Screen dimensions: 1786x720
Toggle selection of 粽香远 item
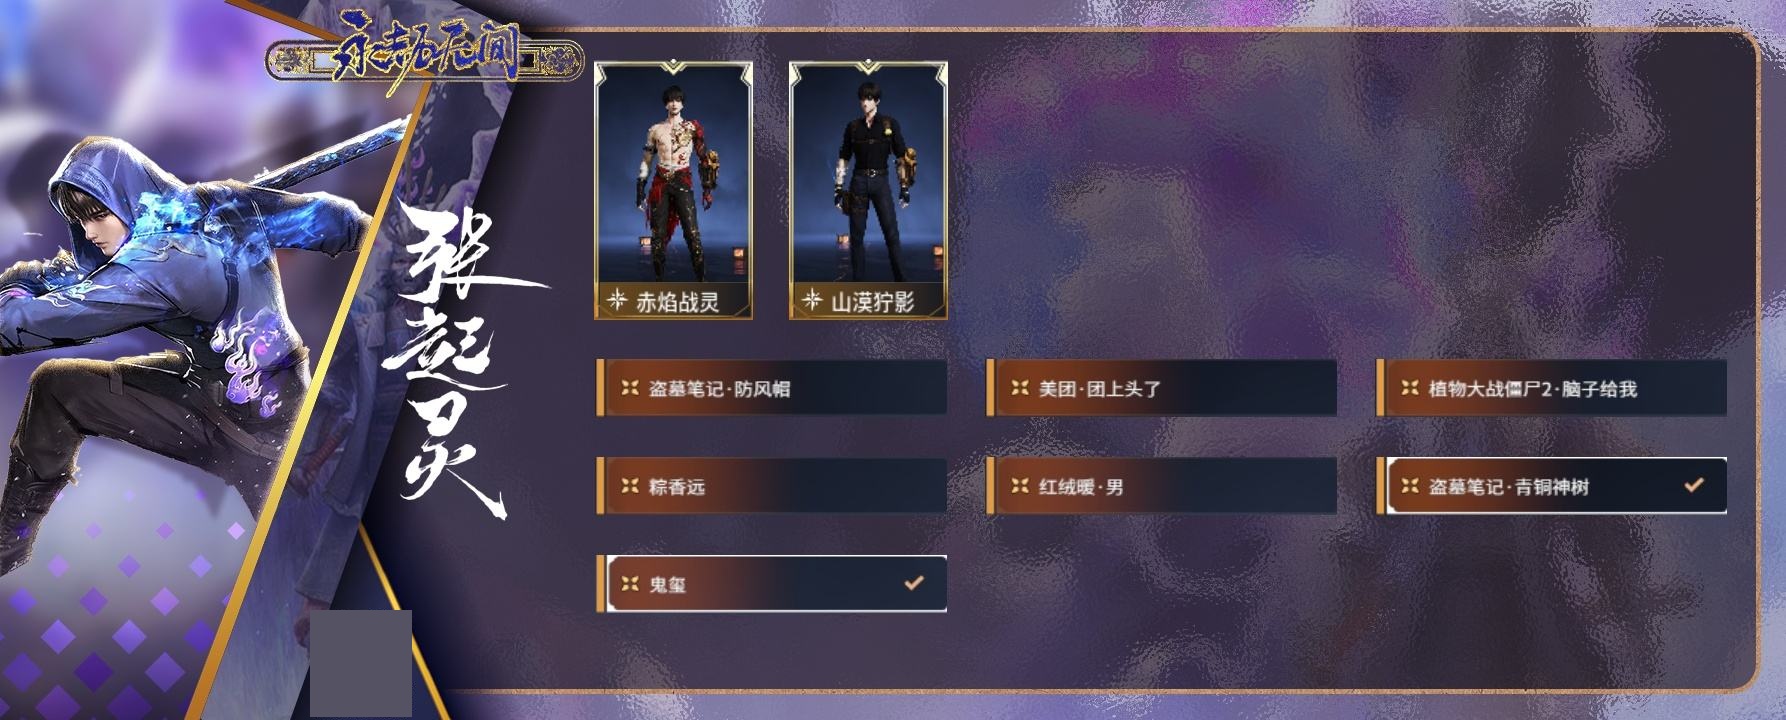click(771, 486)
